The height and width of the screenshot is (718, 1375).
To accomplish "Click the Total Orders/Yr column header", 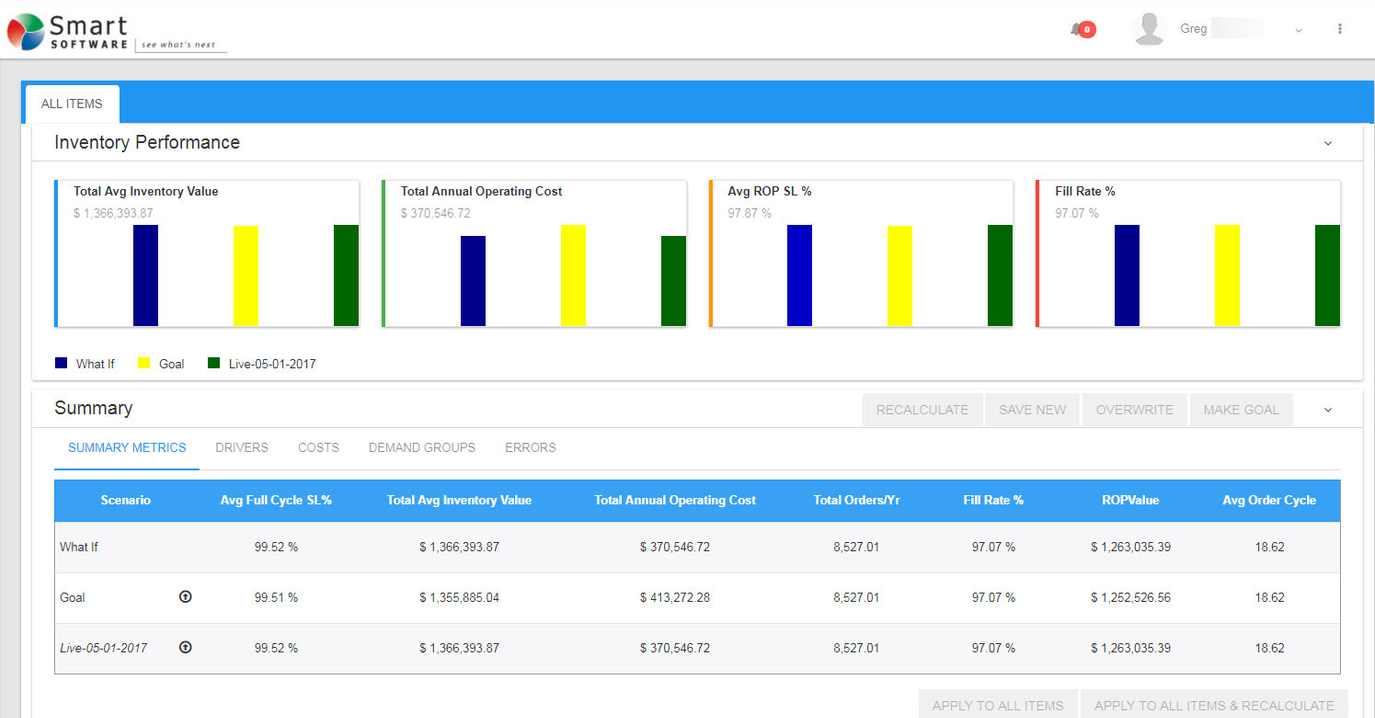I will pos(857,500).
